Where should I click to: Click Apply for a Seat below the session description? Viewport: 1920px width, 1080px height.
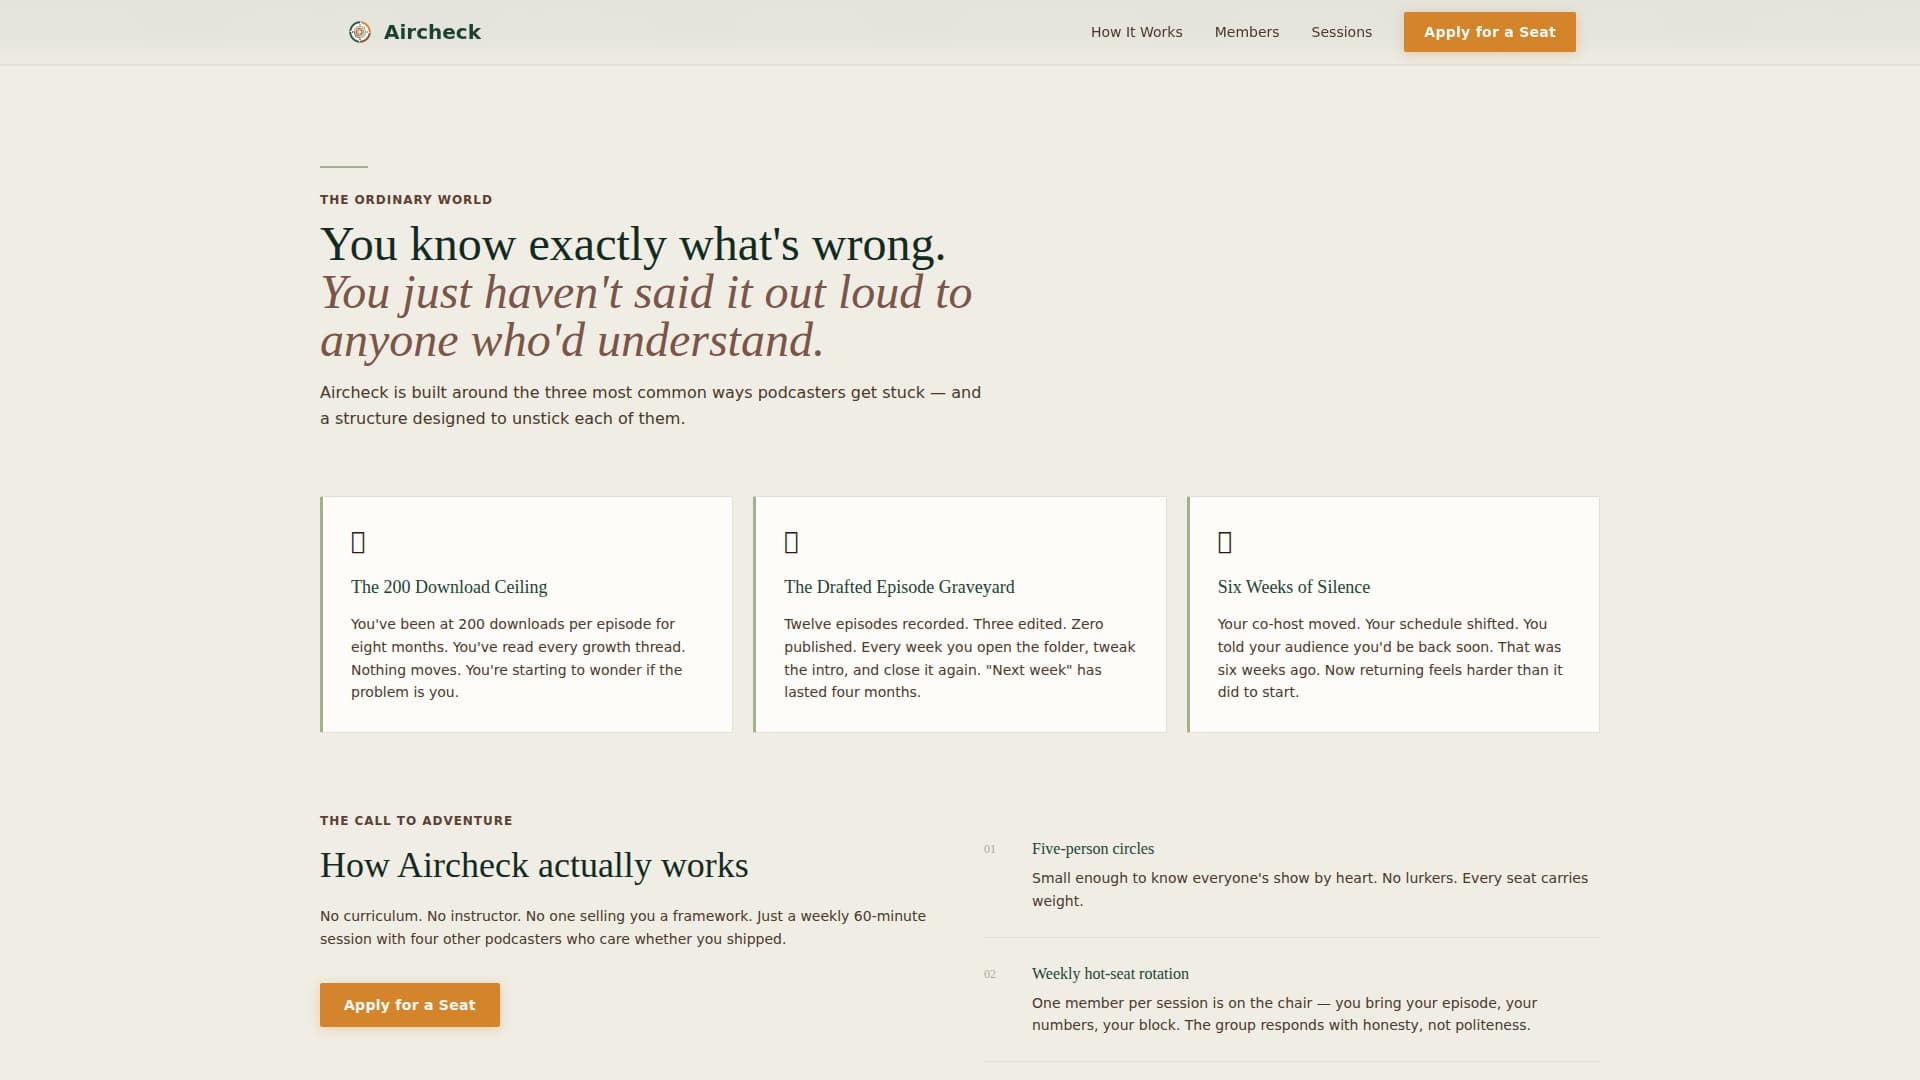pyautogui.click(x=409, y=1004)
